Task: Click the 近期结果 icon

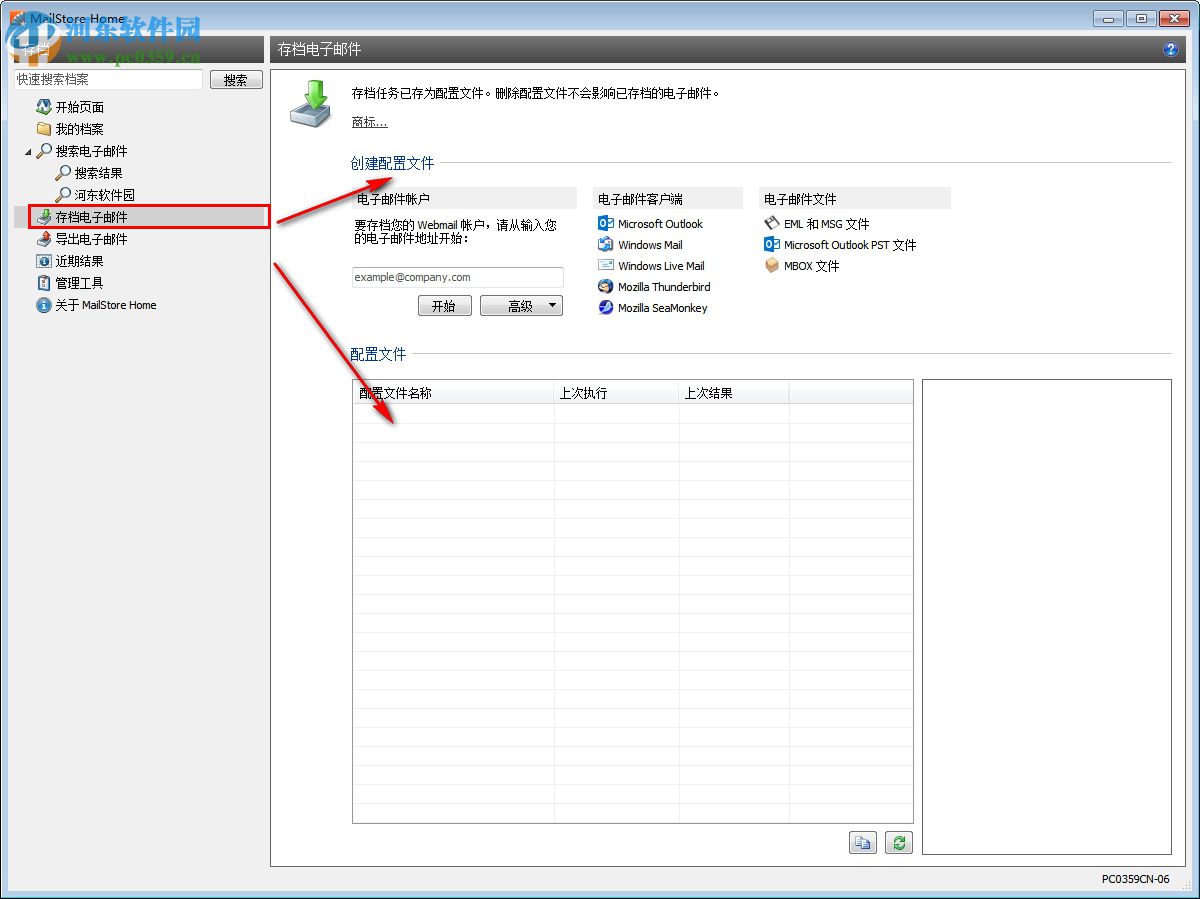Action: point(44,261)
